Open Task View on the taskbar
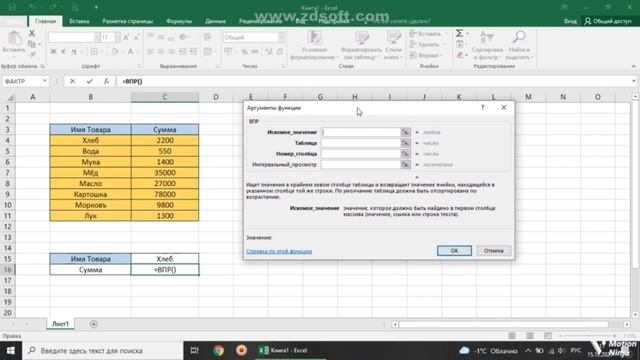Screen dimensions: 640x360 coord(195,350)
